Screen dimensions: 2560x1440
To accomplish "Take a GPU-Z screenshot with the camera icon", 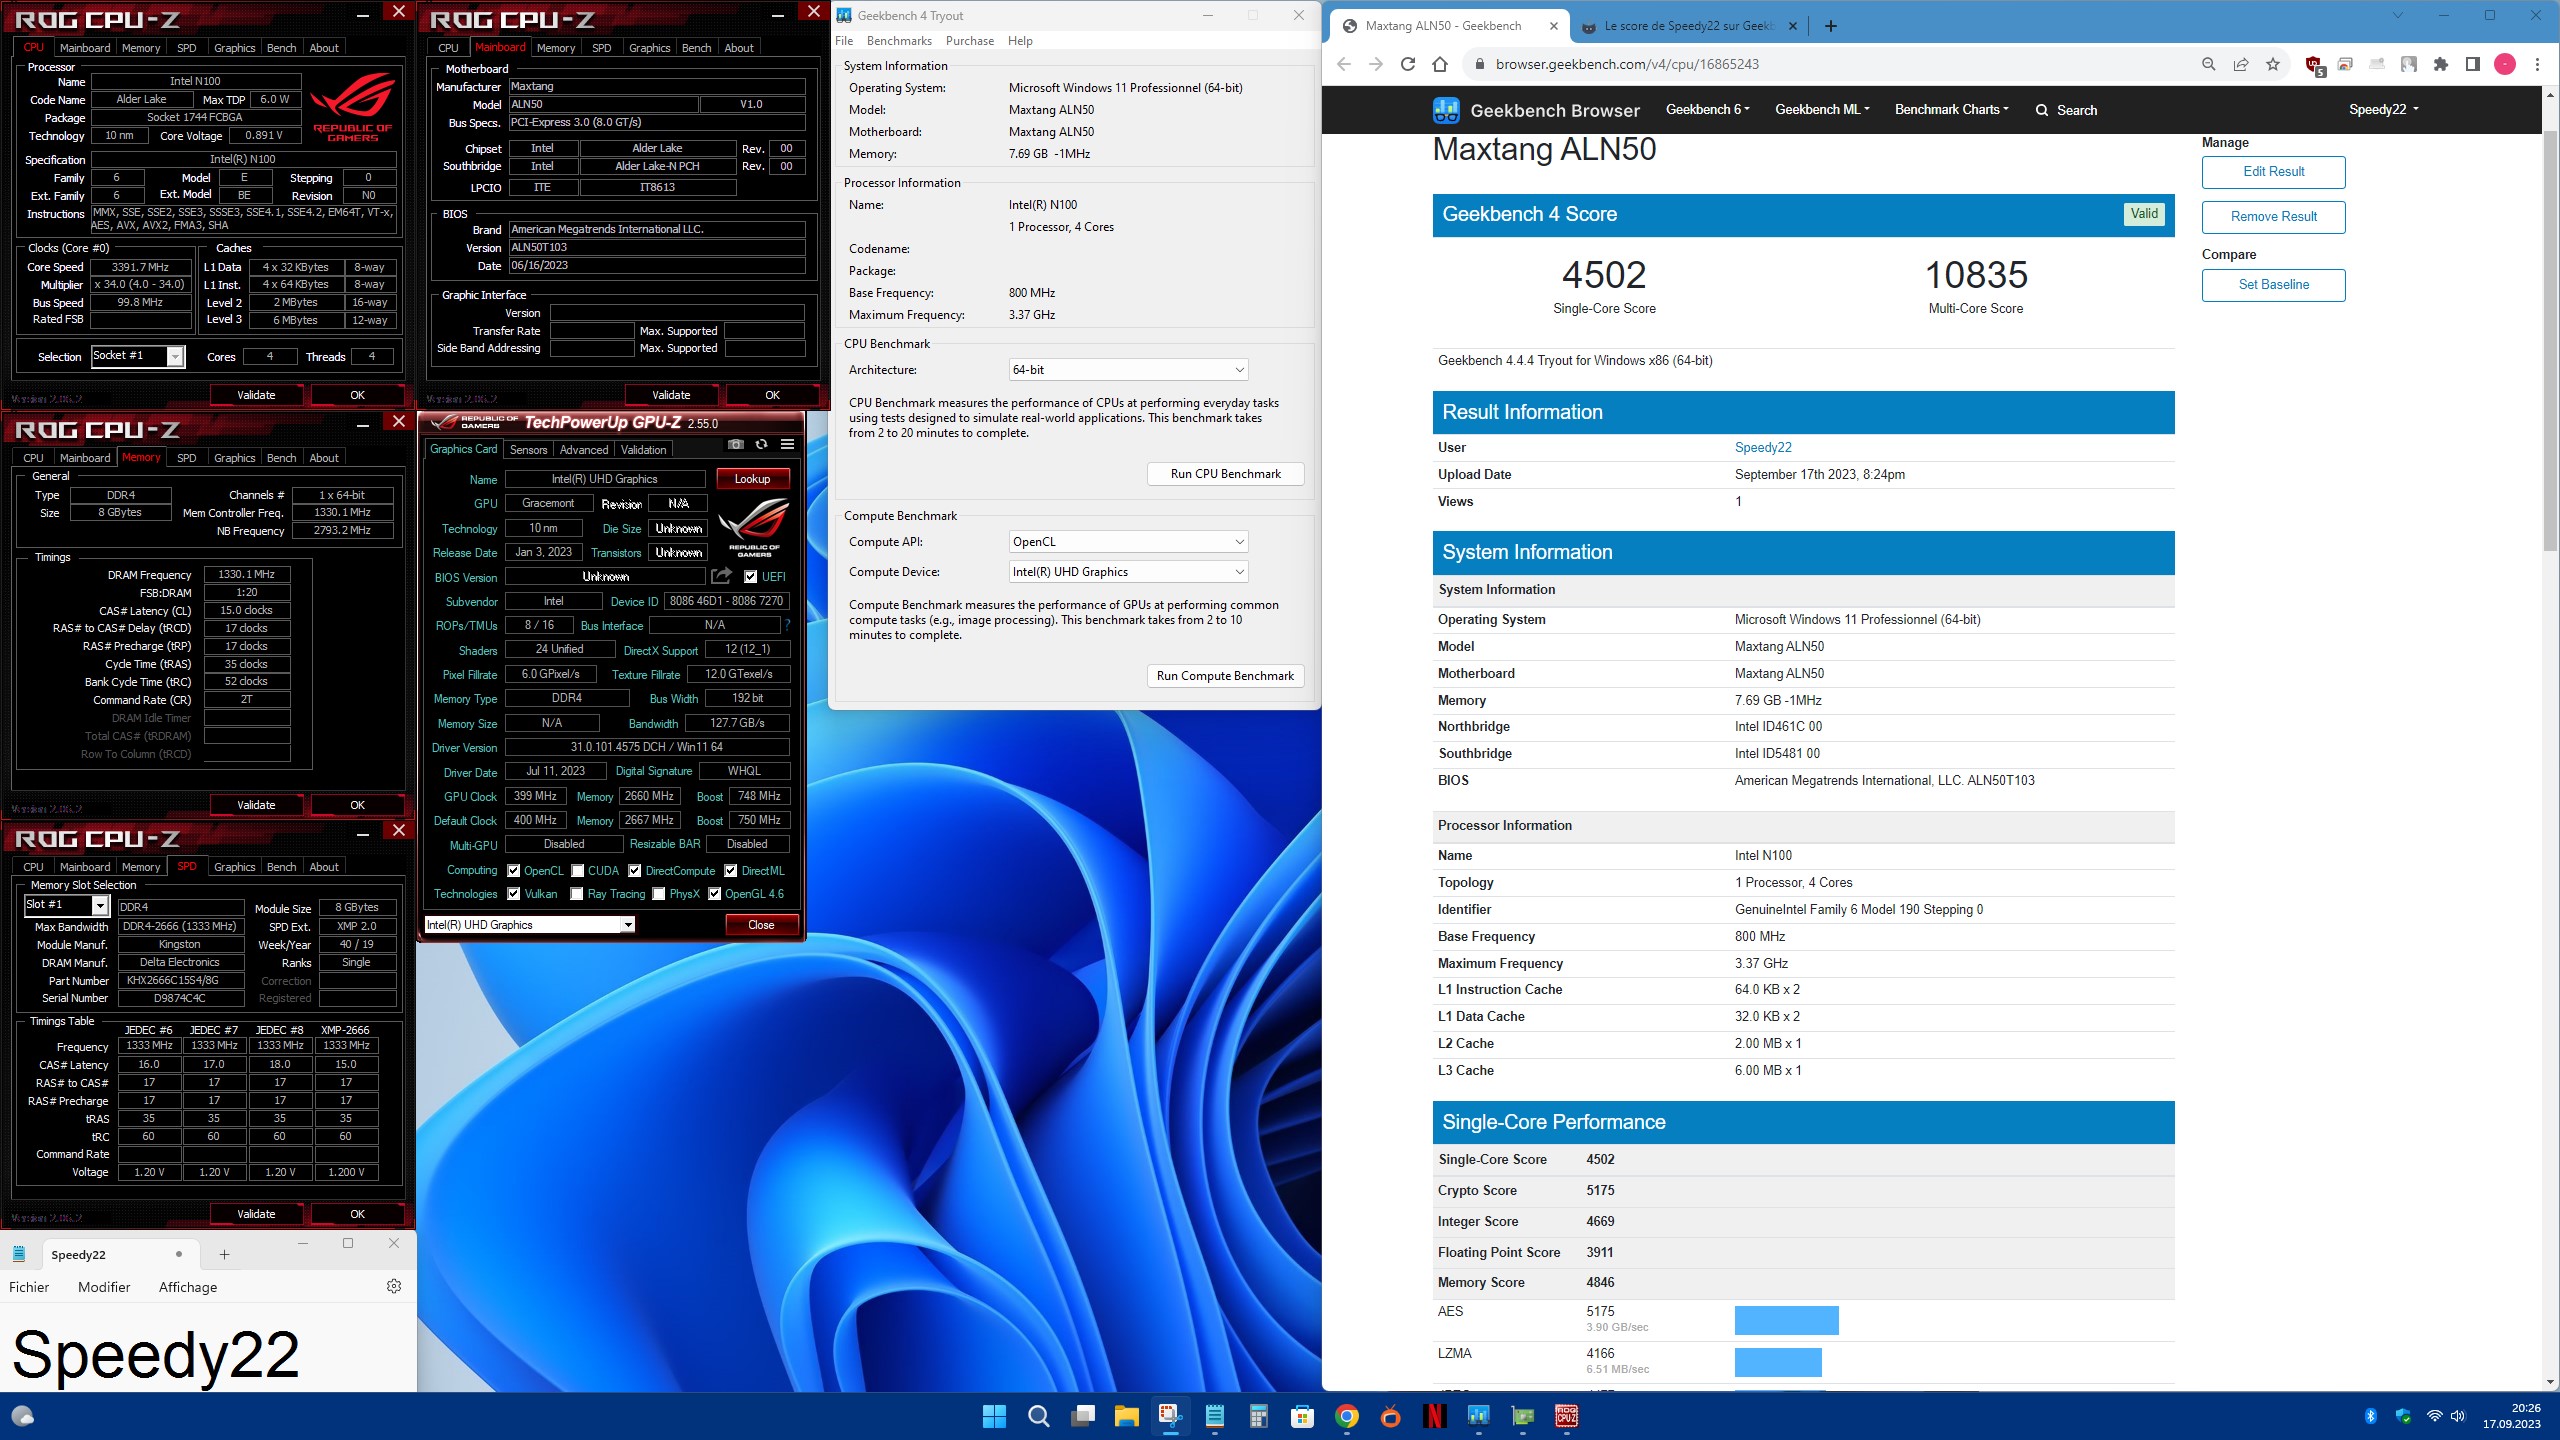I will [x=736, y=445].
